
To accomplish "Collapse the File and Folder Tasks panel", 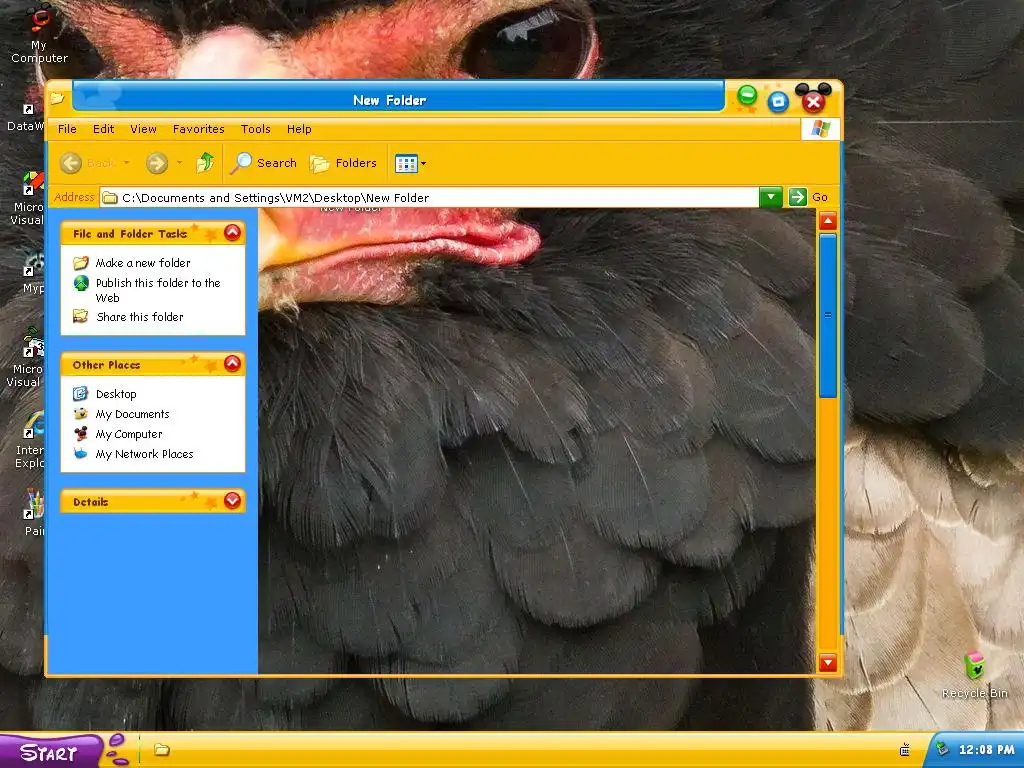I will [x=232, y=232].
